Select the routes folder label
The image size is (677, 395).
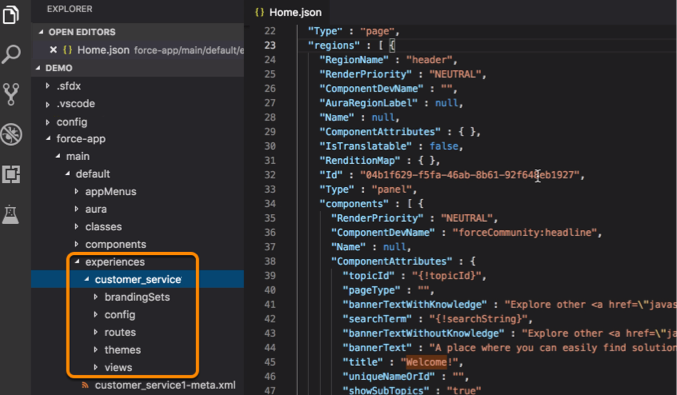pos(120,332)
